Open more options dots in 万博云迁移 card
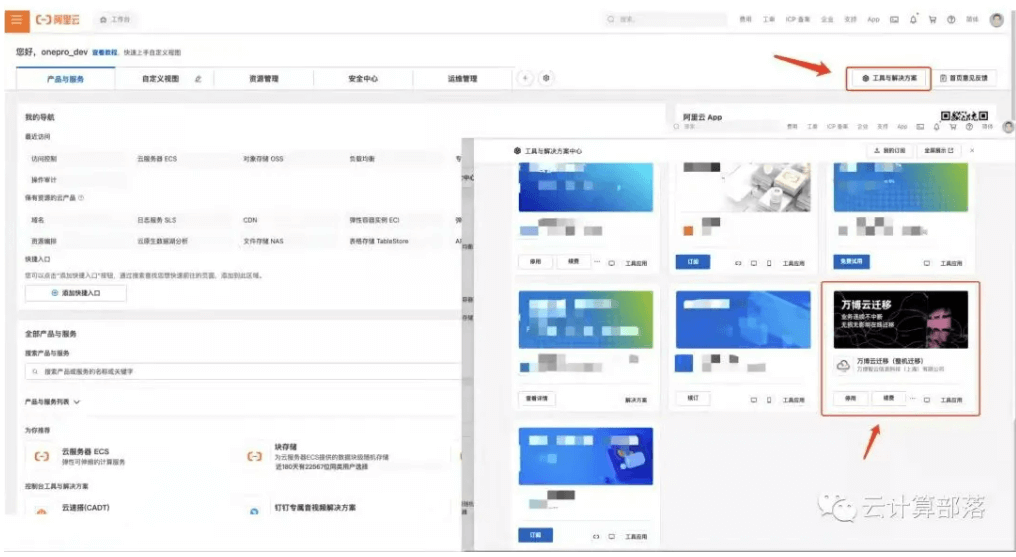 (912, 398)
